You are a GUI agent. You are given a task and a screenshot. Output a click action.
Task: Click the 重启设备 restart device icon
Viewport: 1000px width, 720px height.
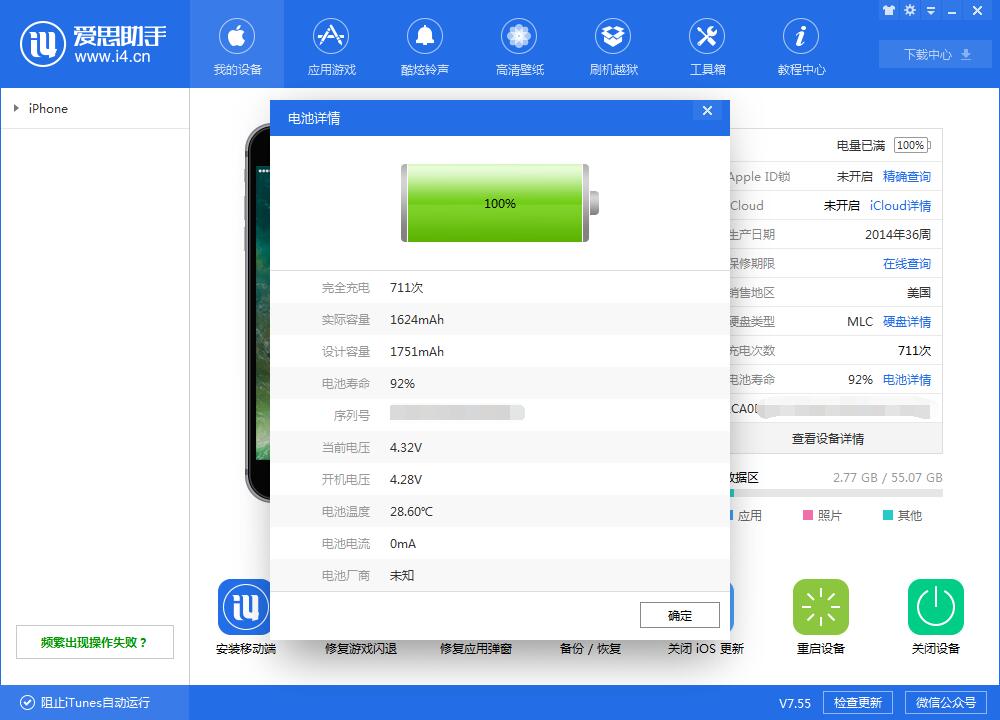pos(820,607)
